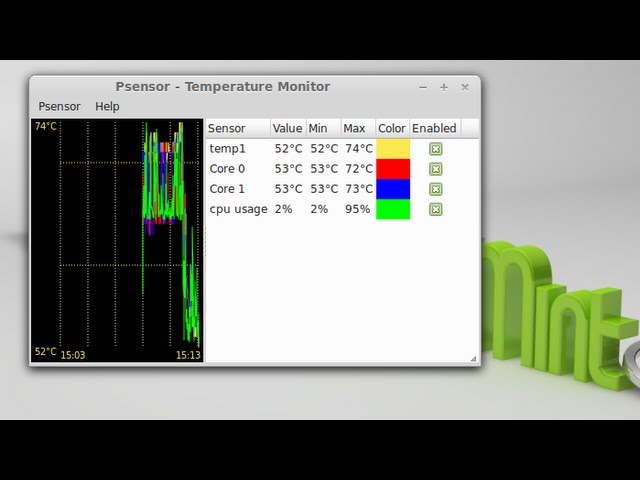Image resolution: width=640 pixels, height=480 pixels.
Task: Disable the temp1 sensor checkbox
Action: click(x=435, y=149)
